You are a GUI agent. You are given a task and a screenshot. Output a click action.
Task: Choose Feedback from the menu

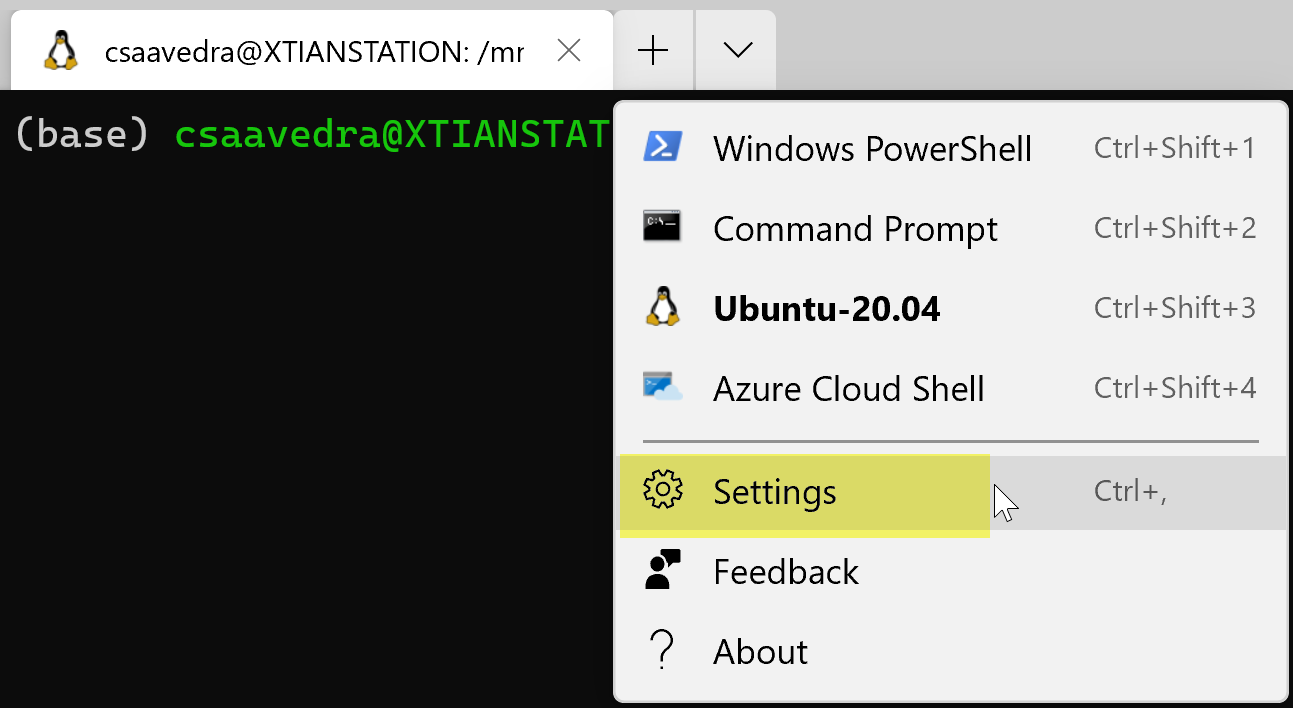pos(786,572)
